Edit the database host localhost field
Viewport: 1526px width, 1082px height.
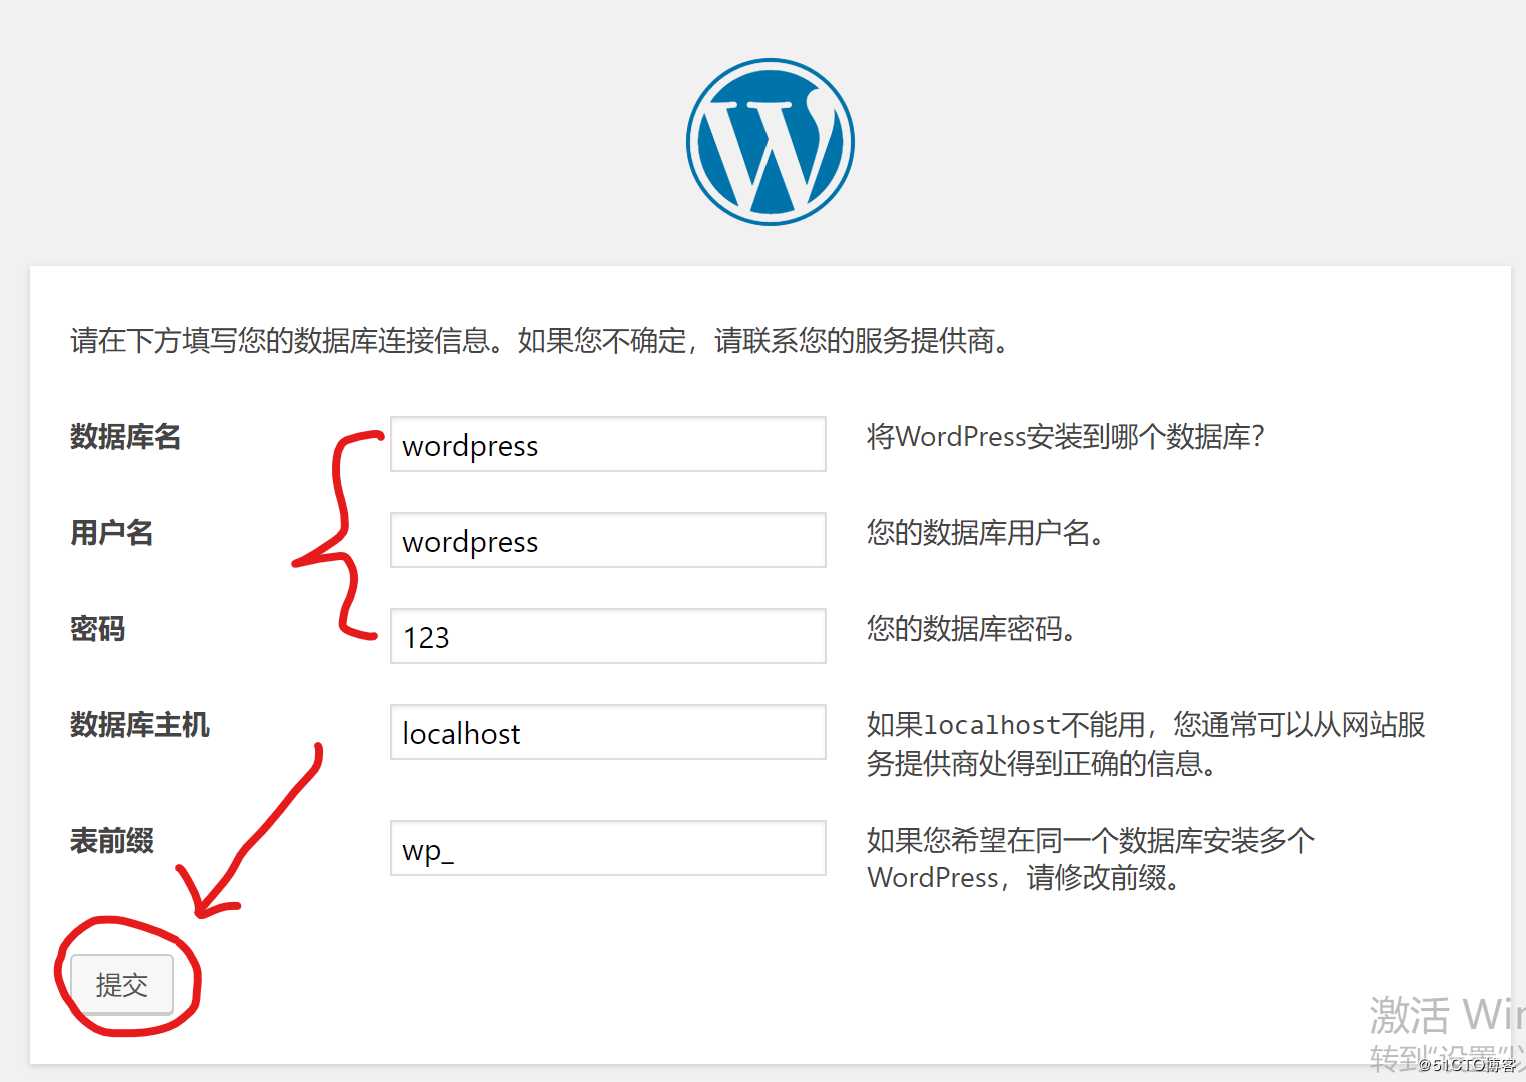point(608,732)
